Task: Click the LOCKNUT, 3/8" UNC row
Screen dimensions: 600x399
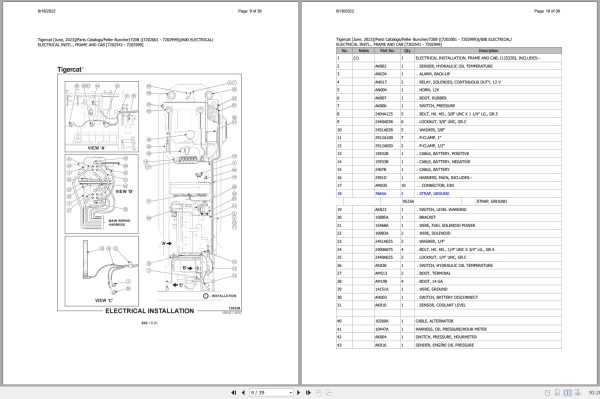Action: point(449,122)
